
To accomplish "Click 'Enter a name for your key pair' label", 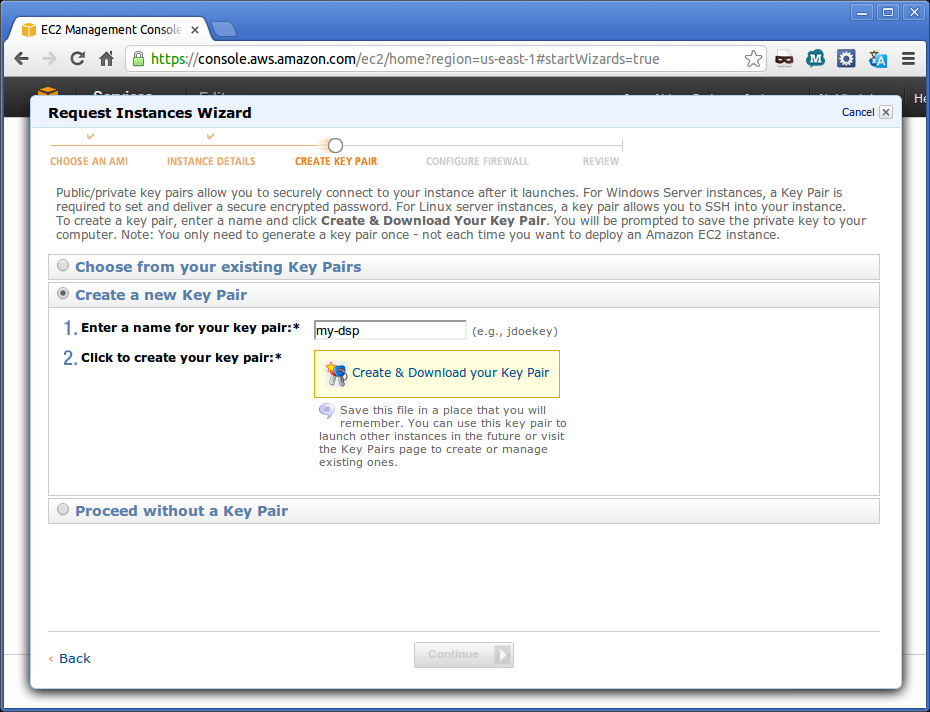I will [x=190, y=328].
